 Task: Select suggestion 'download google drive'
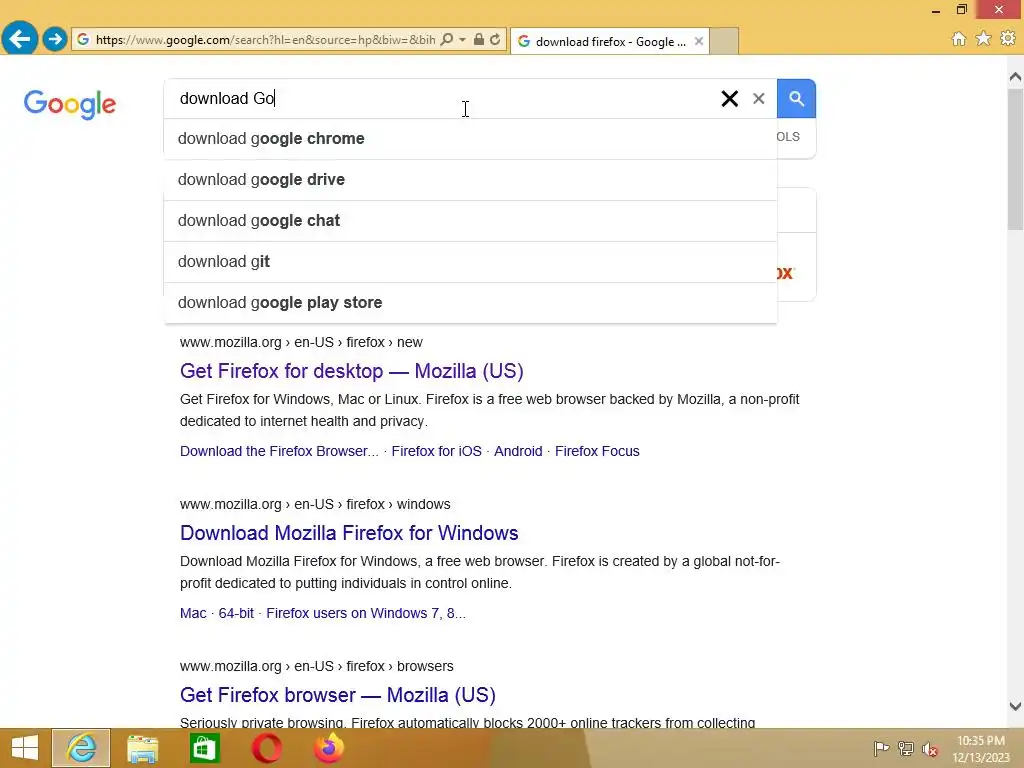470,180
